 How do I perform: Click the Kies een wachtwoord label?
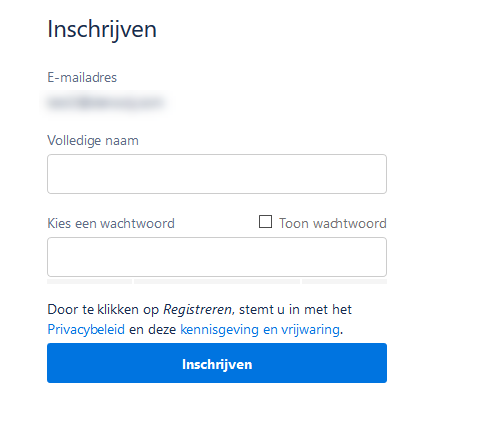(x=111, y=223)
